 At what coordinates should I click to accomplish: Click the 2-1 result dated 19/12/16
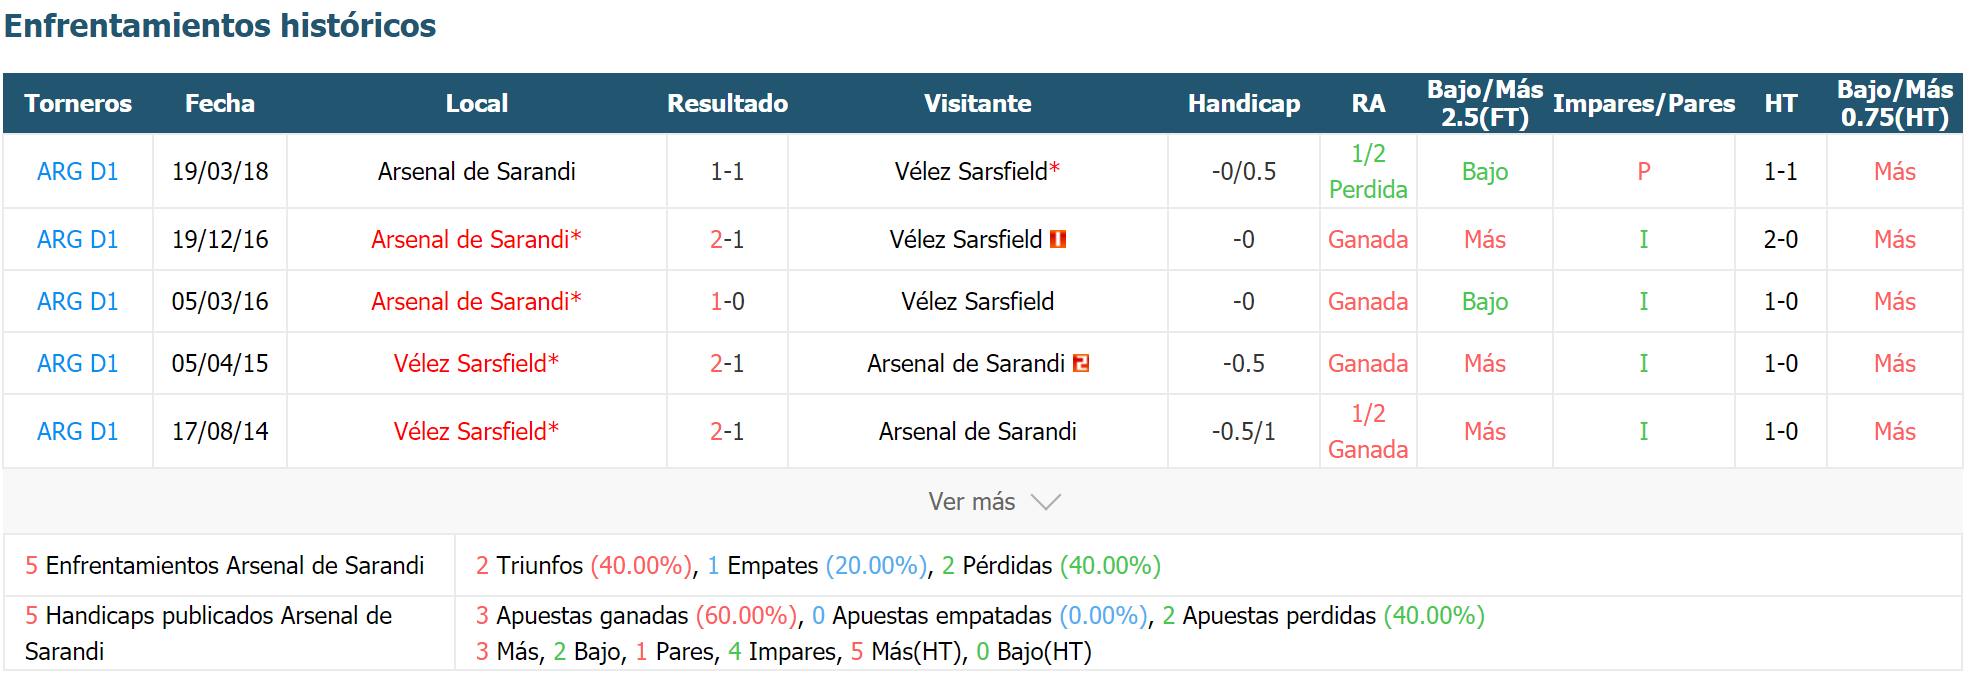pyautogui.click(x=727, y=239)
